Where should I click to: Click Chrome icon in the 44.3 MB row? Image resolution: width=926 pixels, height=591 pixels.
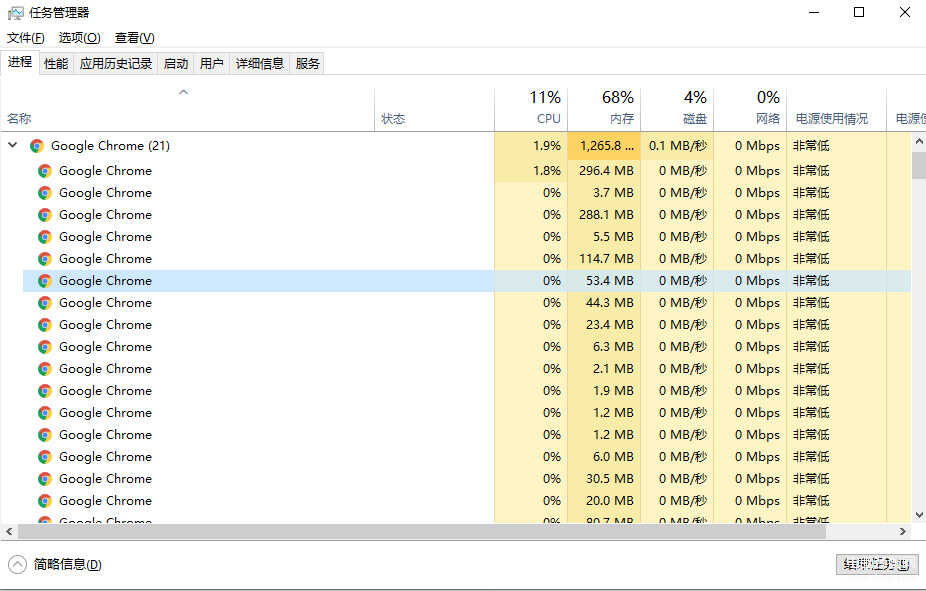point(44,303)
